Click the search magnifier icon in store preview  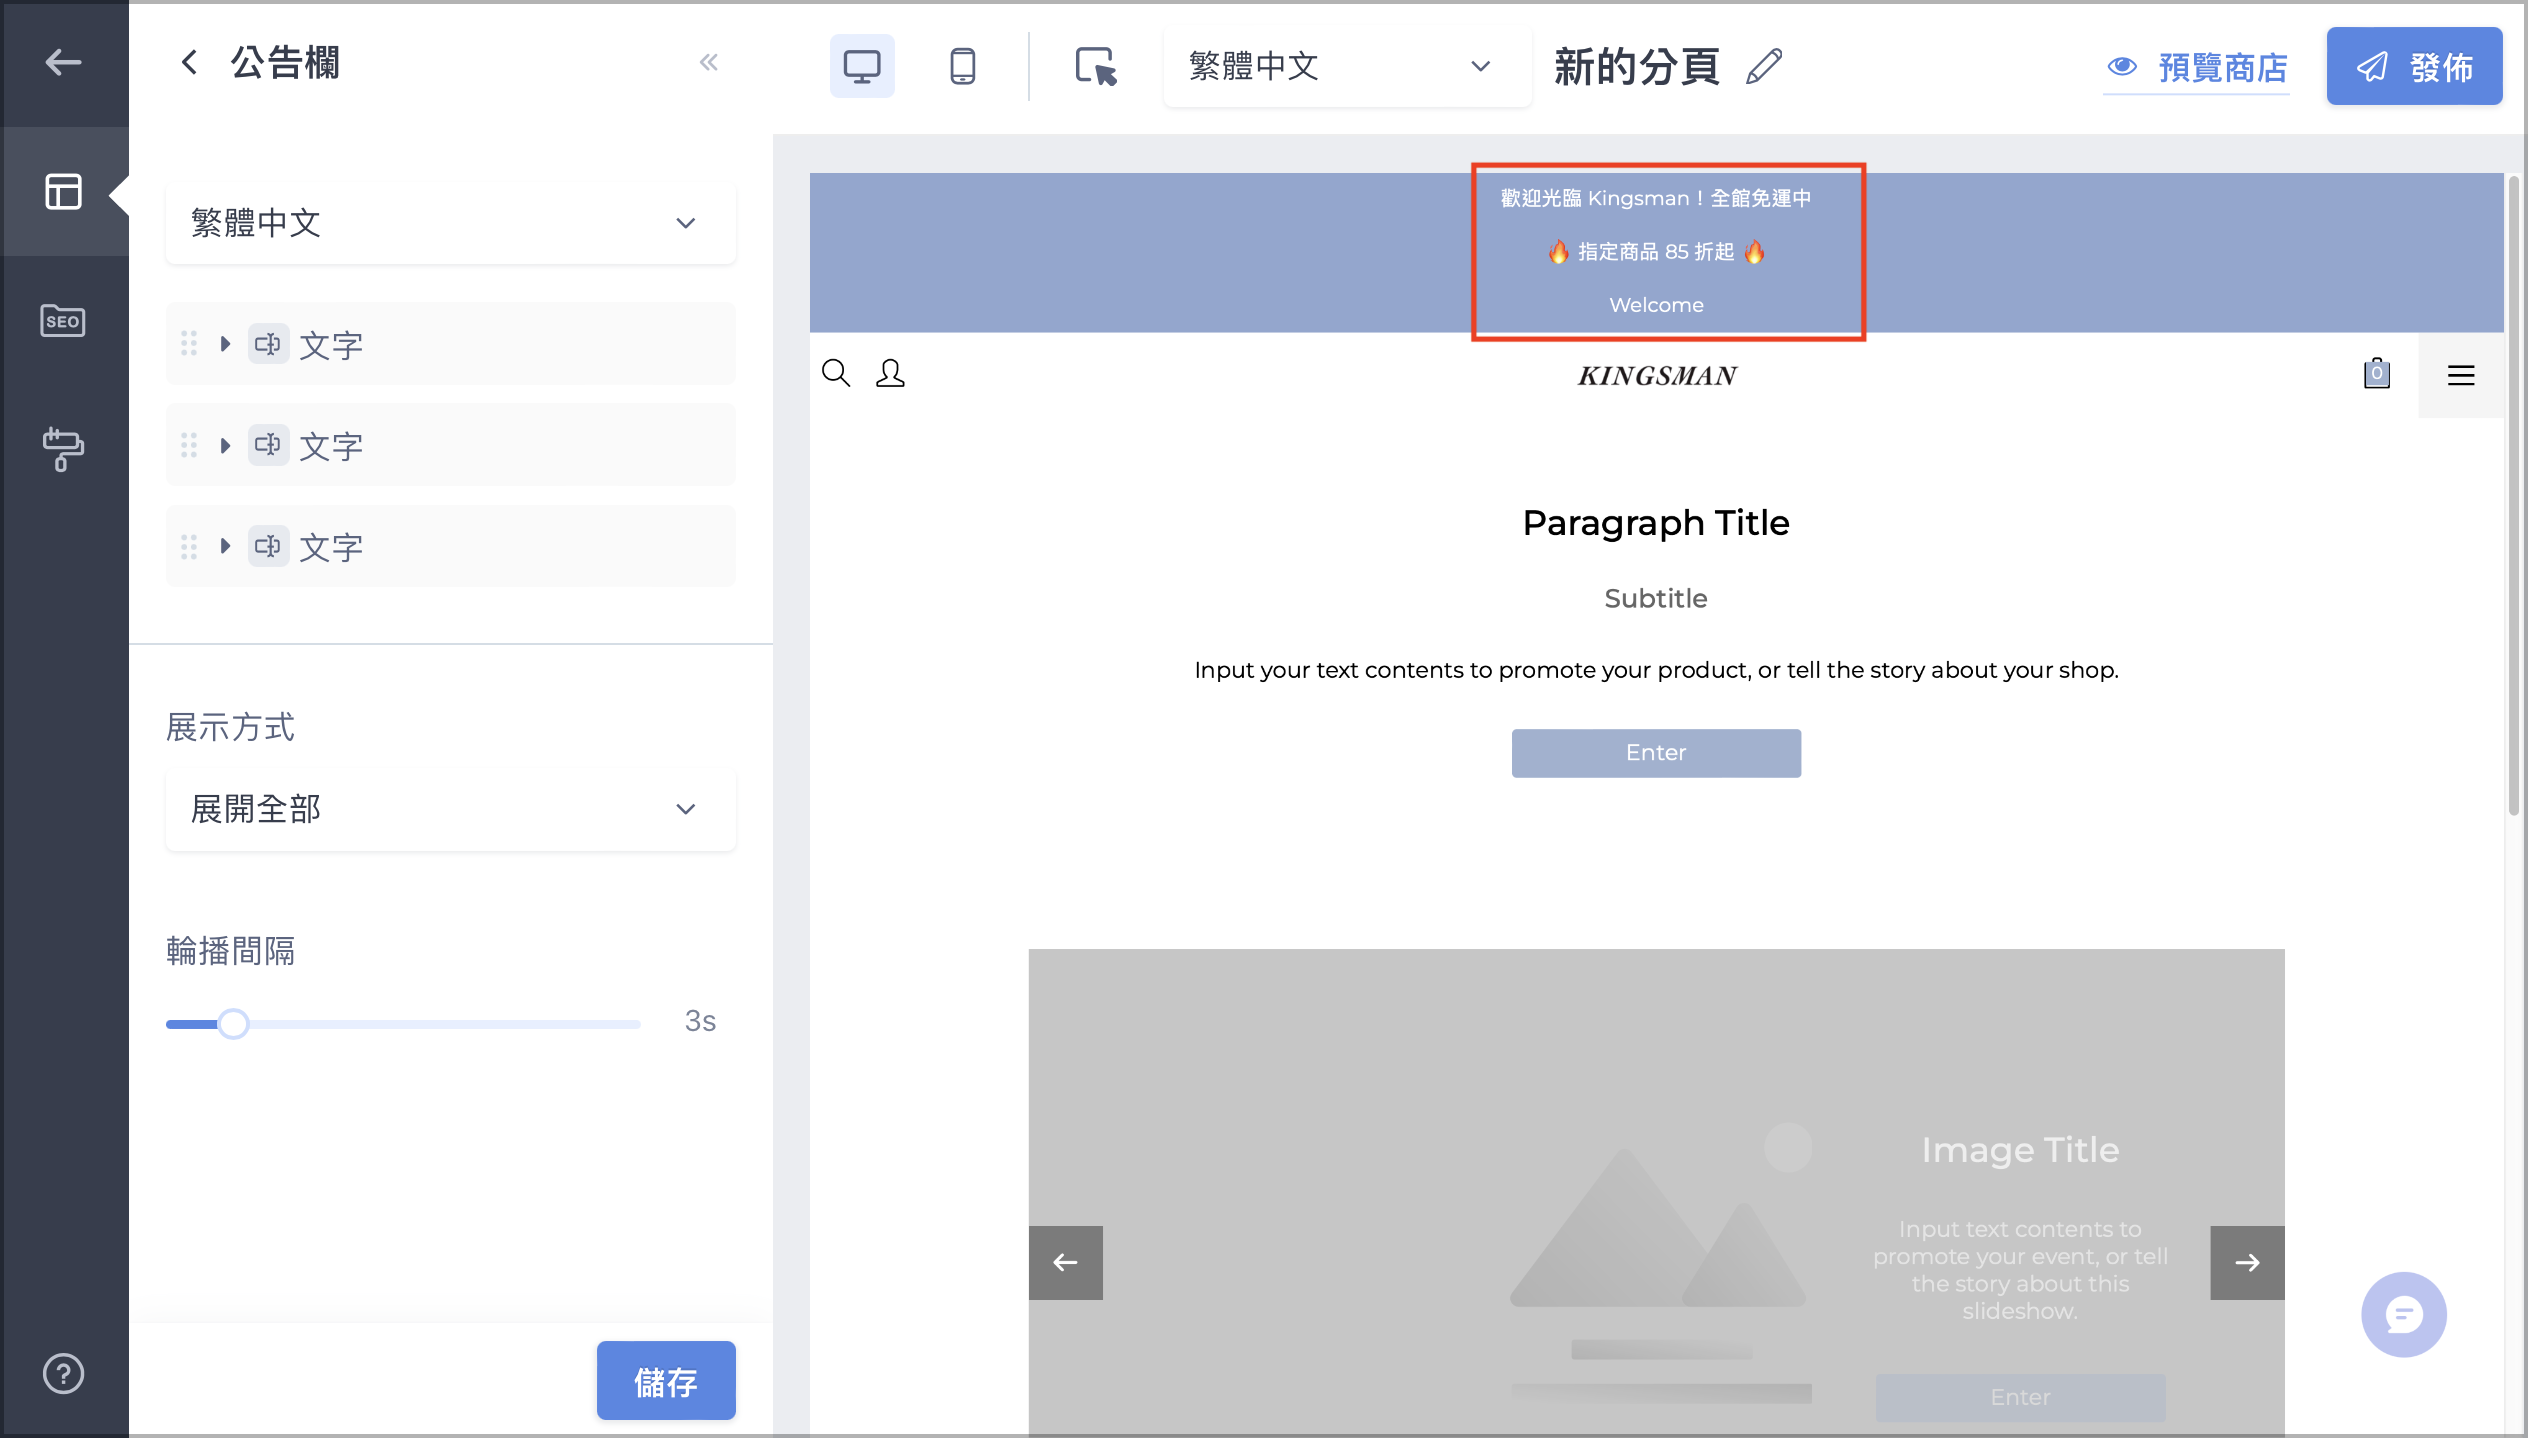point(836,373)
